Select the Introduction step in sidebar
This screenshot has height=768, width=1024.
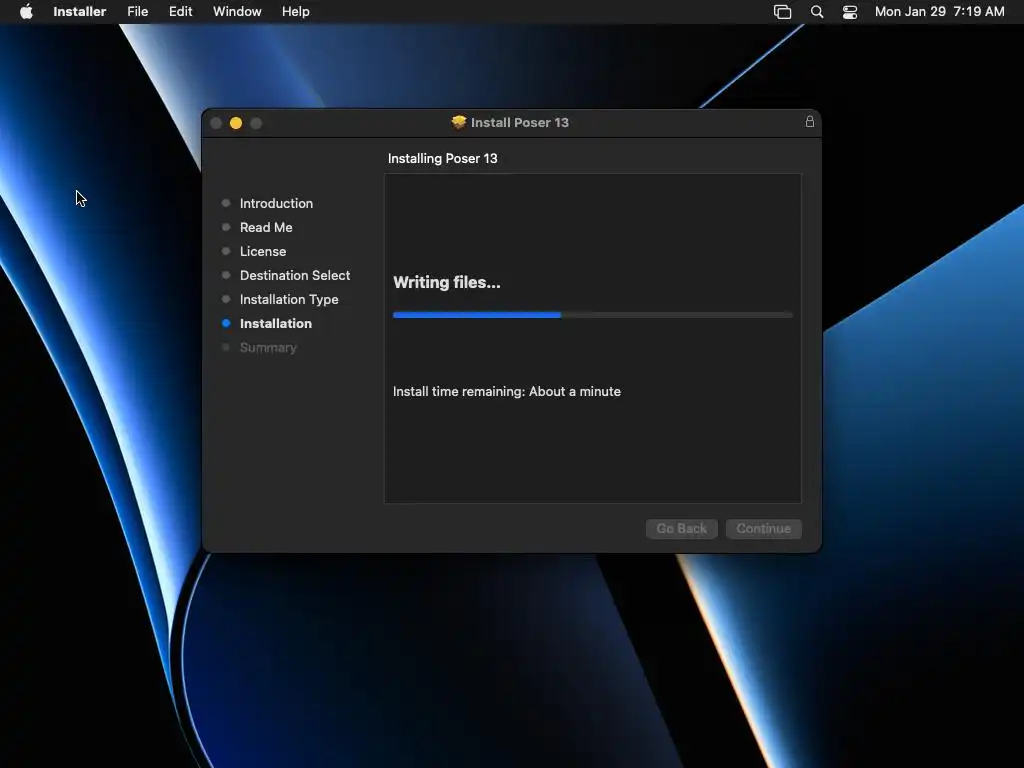click(x=276, y=203)
